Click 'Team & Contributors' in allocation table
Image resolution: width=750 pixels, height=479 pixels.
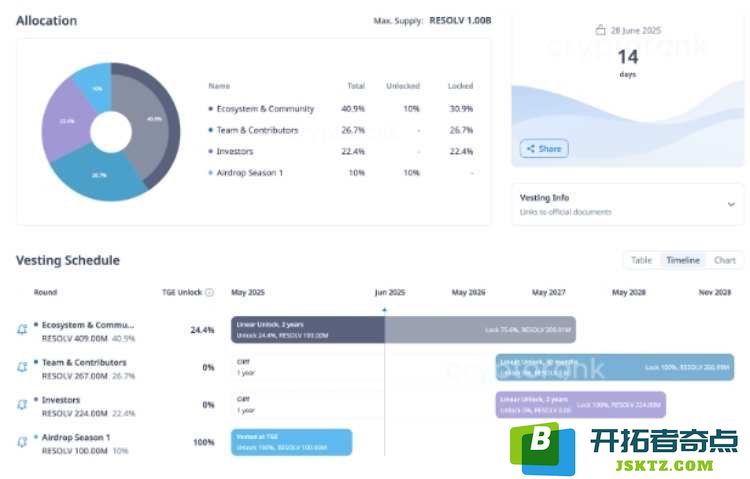(257, 130)
